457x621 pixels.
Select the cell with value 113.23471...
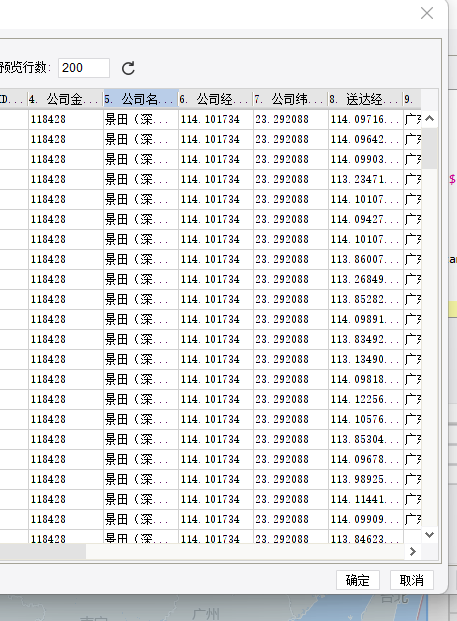pos(366,179)
